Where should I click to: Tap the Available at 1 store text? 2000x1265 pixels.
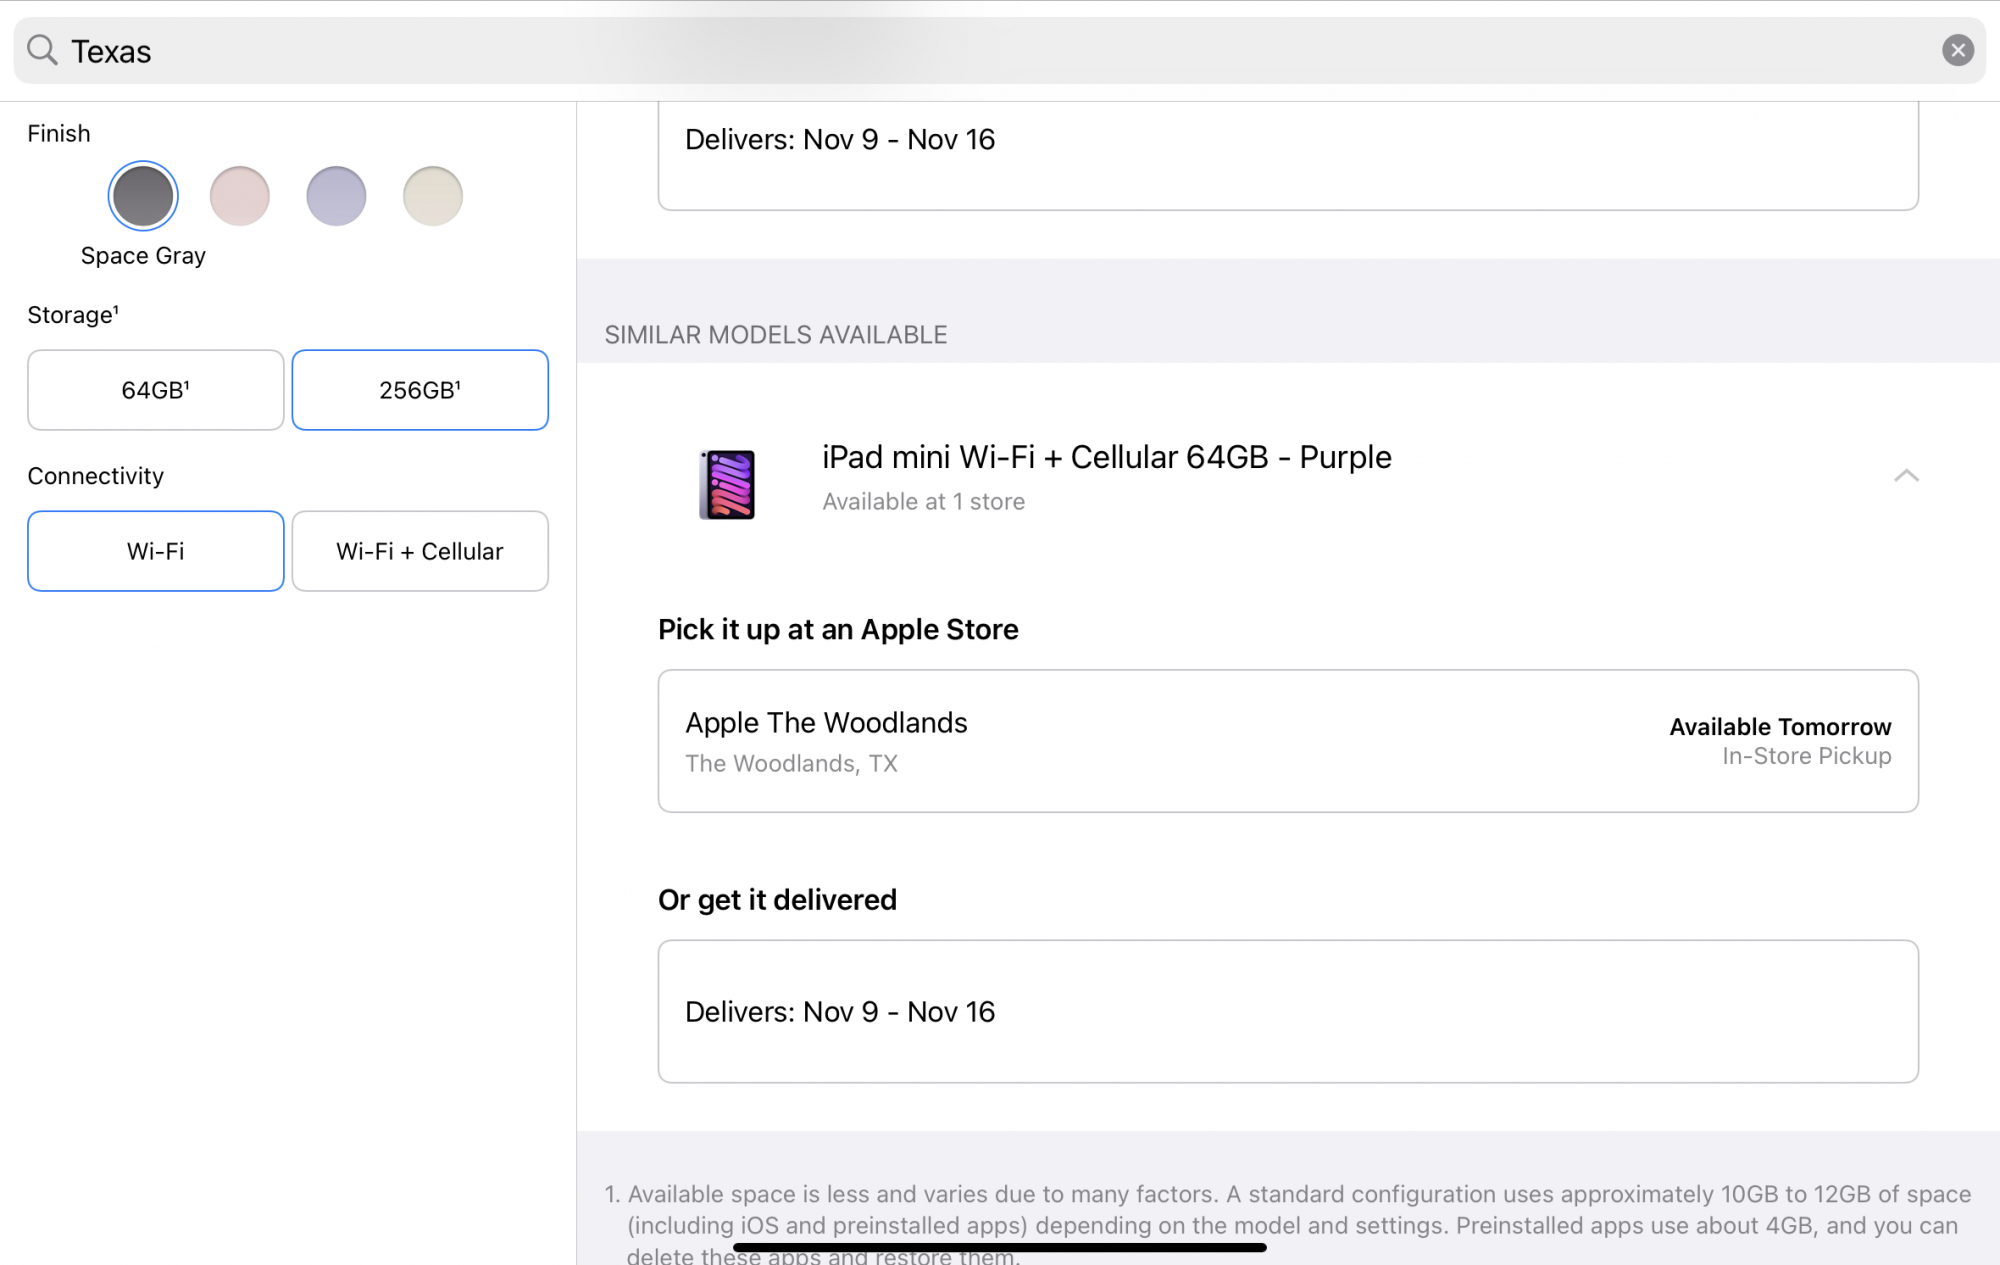click(923, 502)
